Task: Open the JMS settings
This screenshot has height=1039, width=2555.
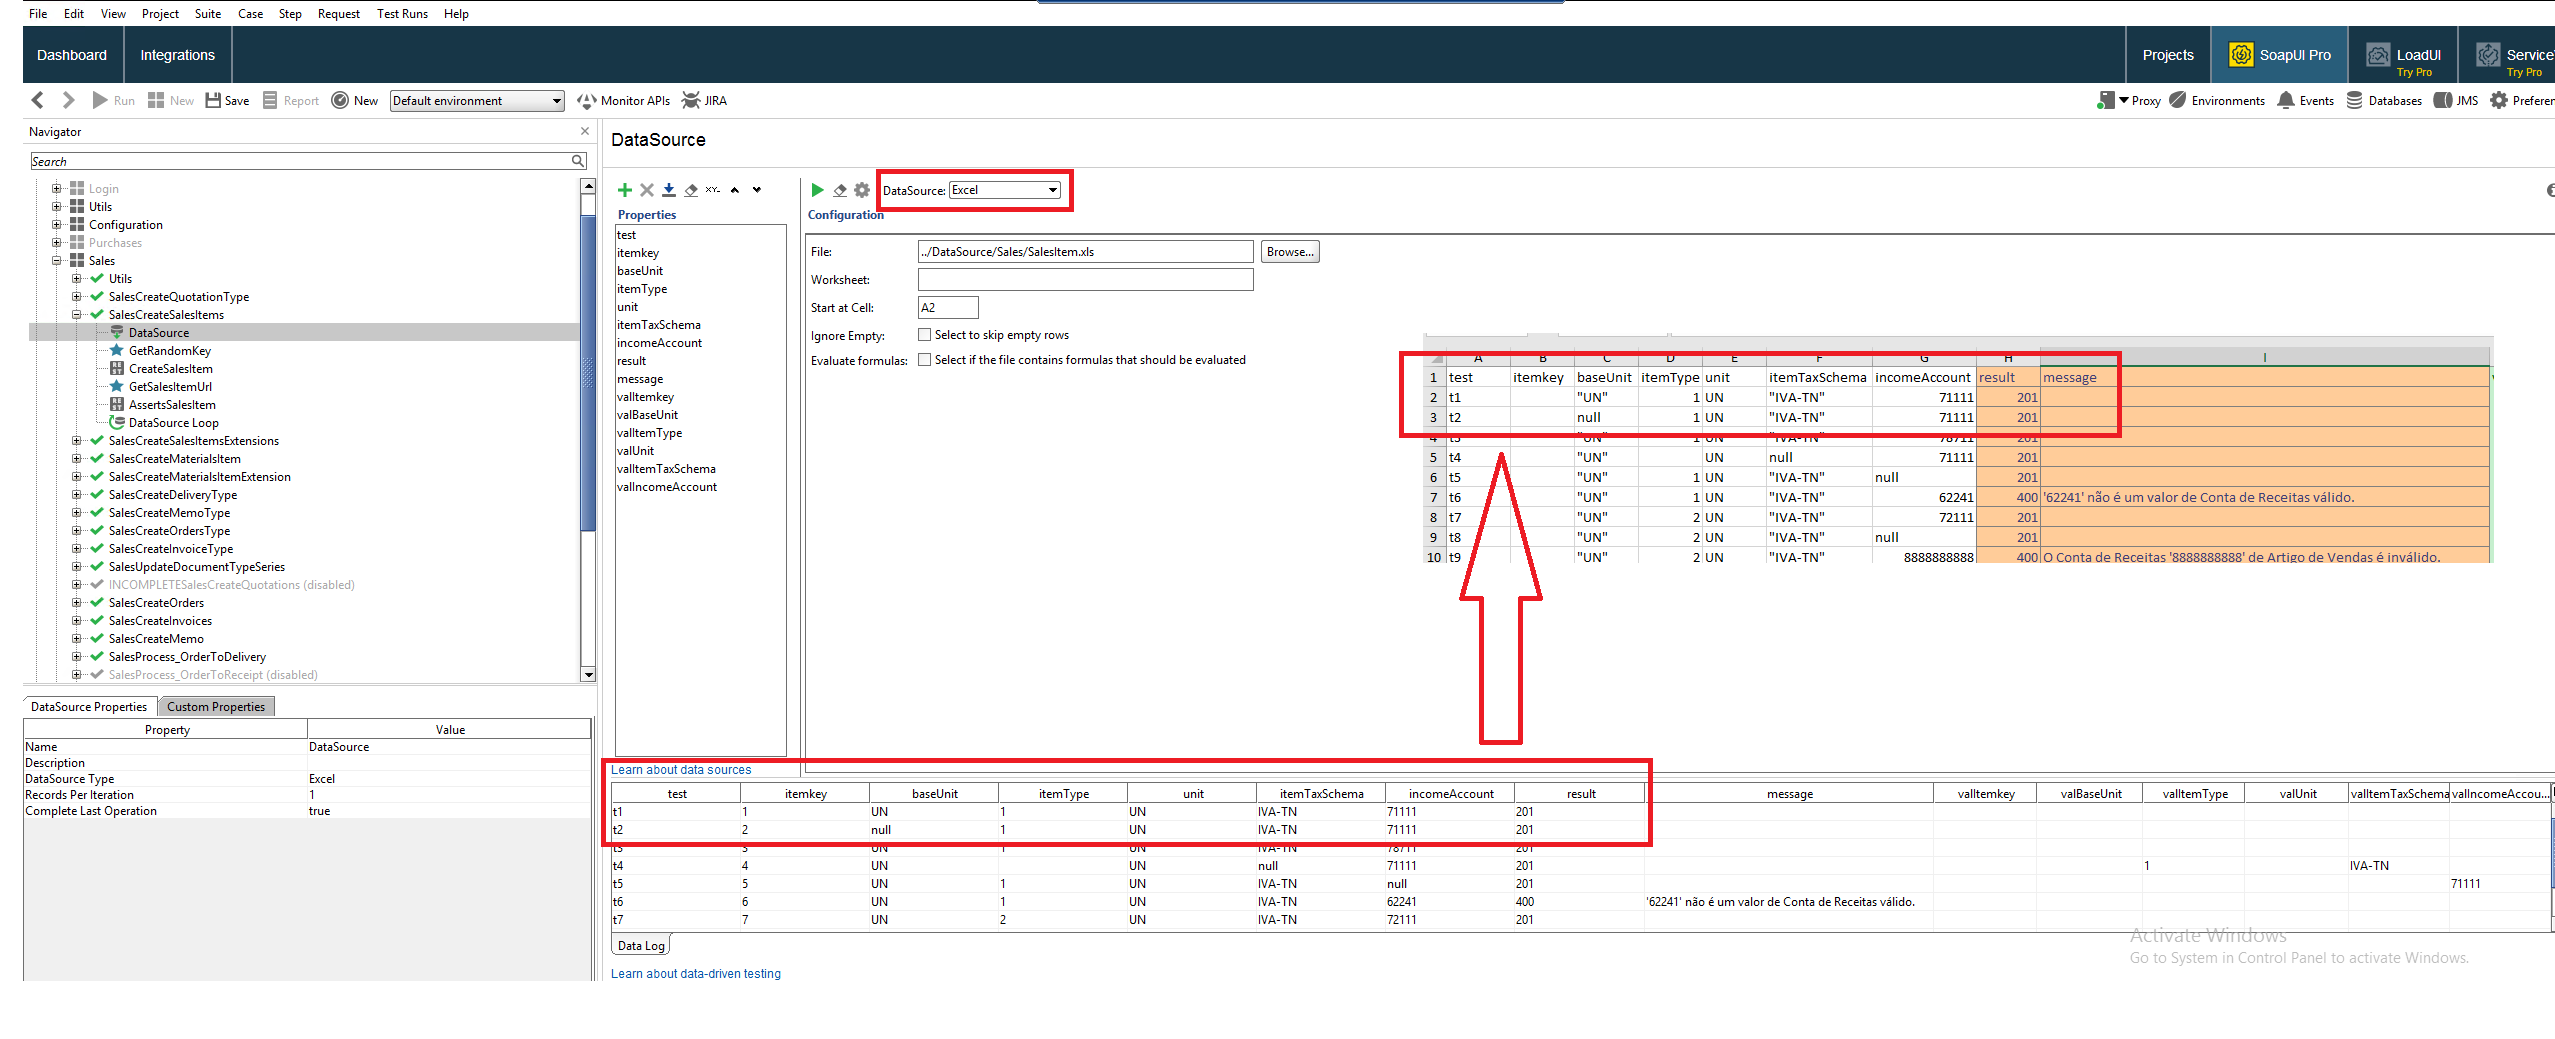Action: click(x=2456, y=100)
